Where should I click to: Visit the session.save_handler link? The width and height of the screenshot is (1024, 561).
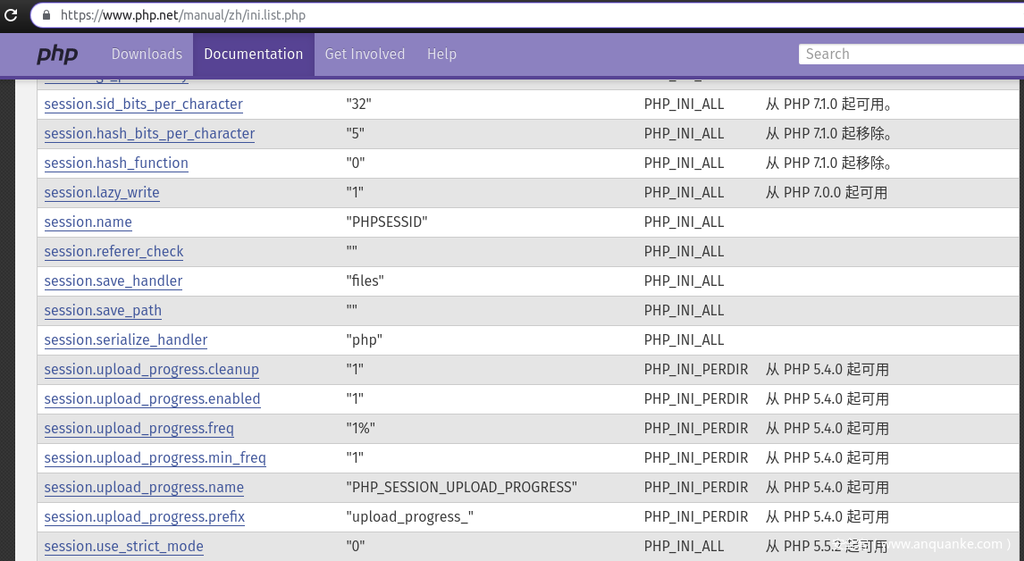(113, 281)
